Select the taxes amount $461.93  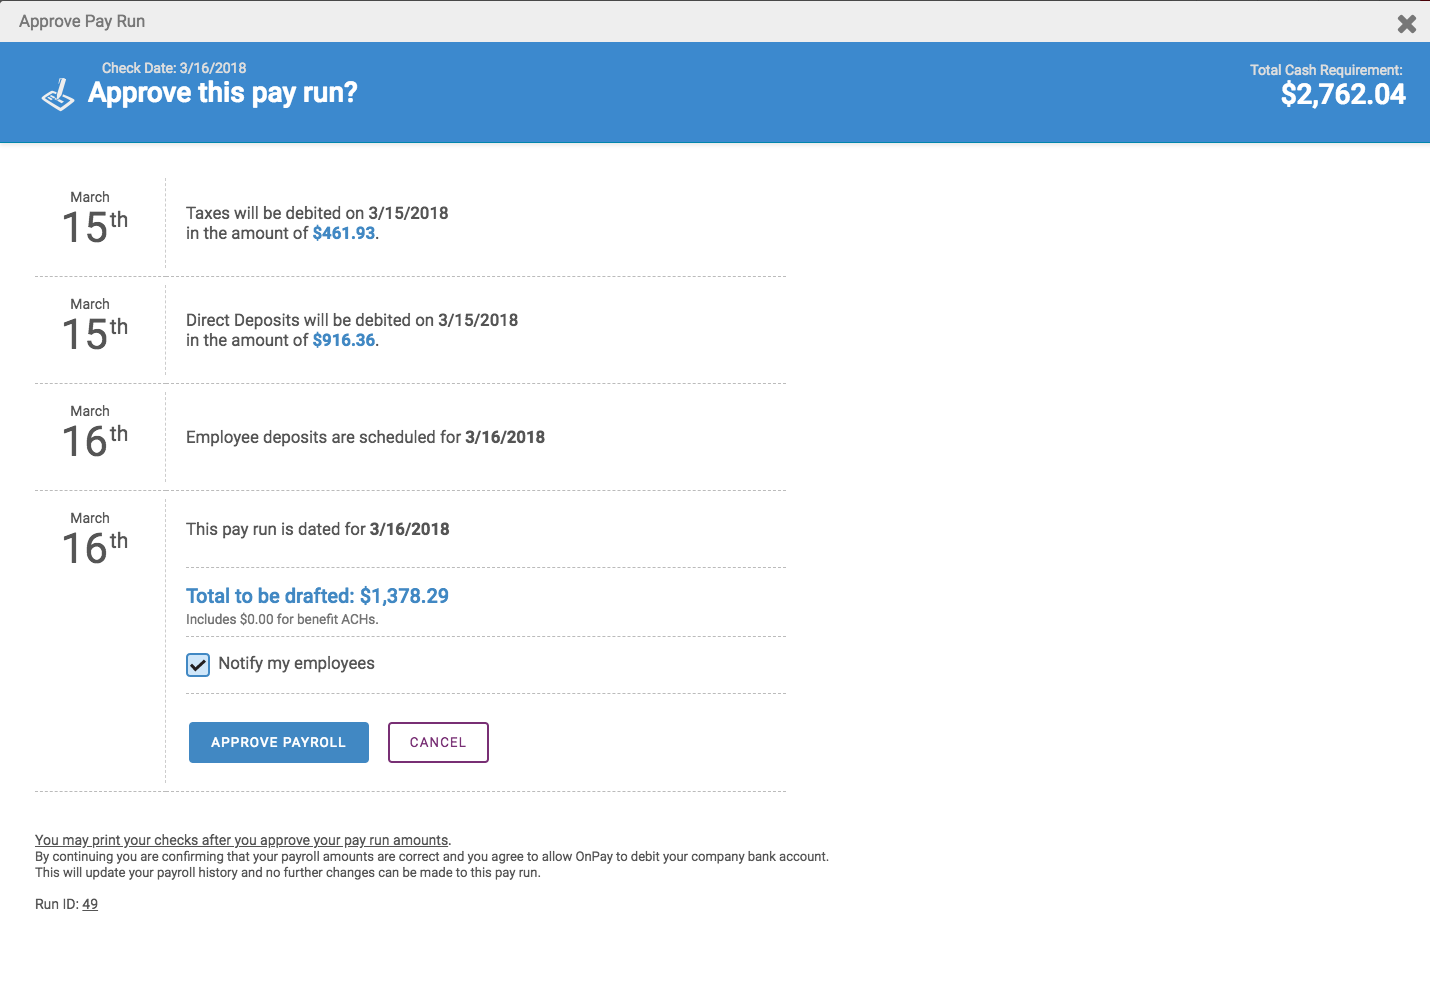pos(344,233)
